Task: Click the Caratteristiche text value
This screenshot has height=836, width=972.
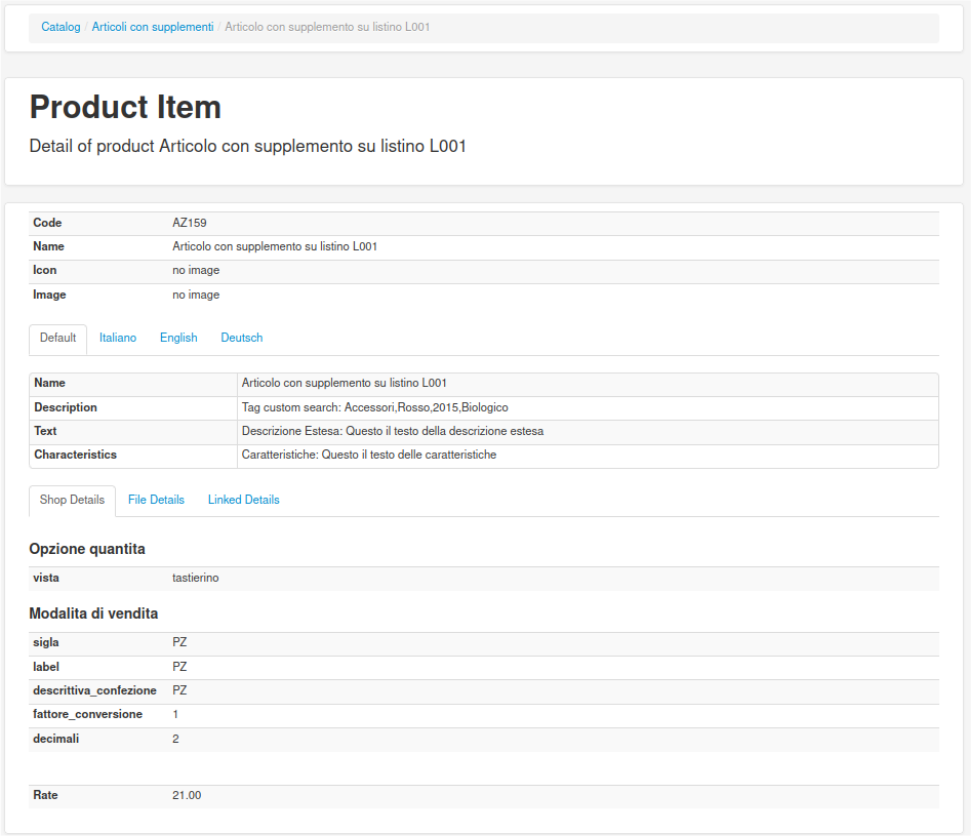Action: point(369,455)
